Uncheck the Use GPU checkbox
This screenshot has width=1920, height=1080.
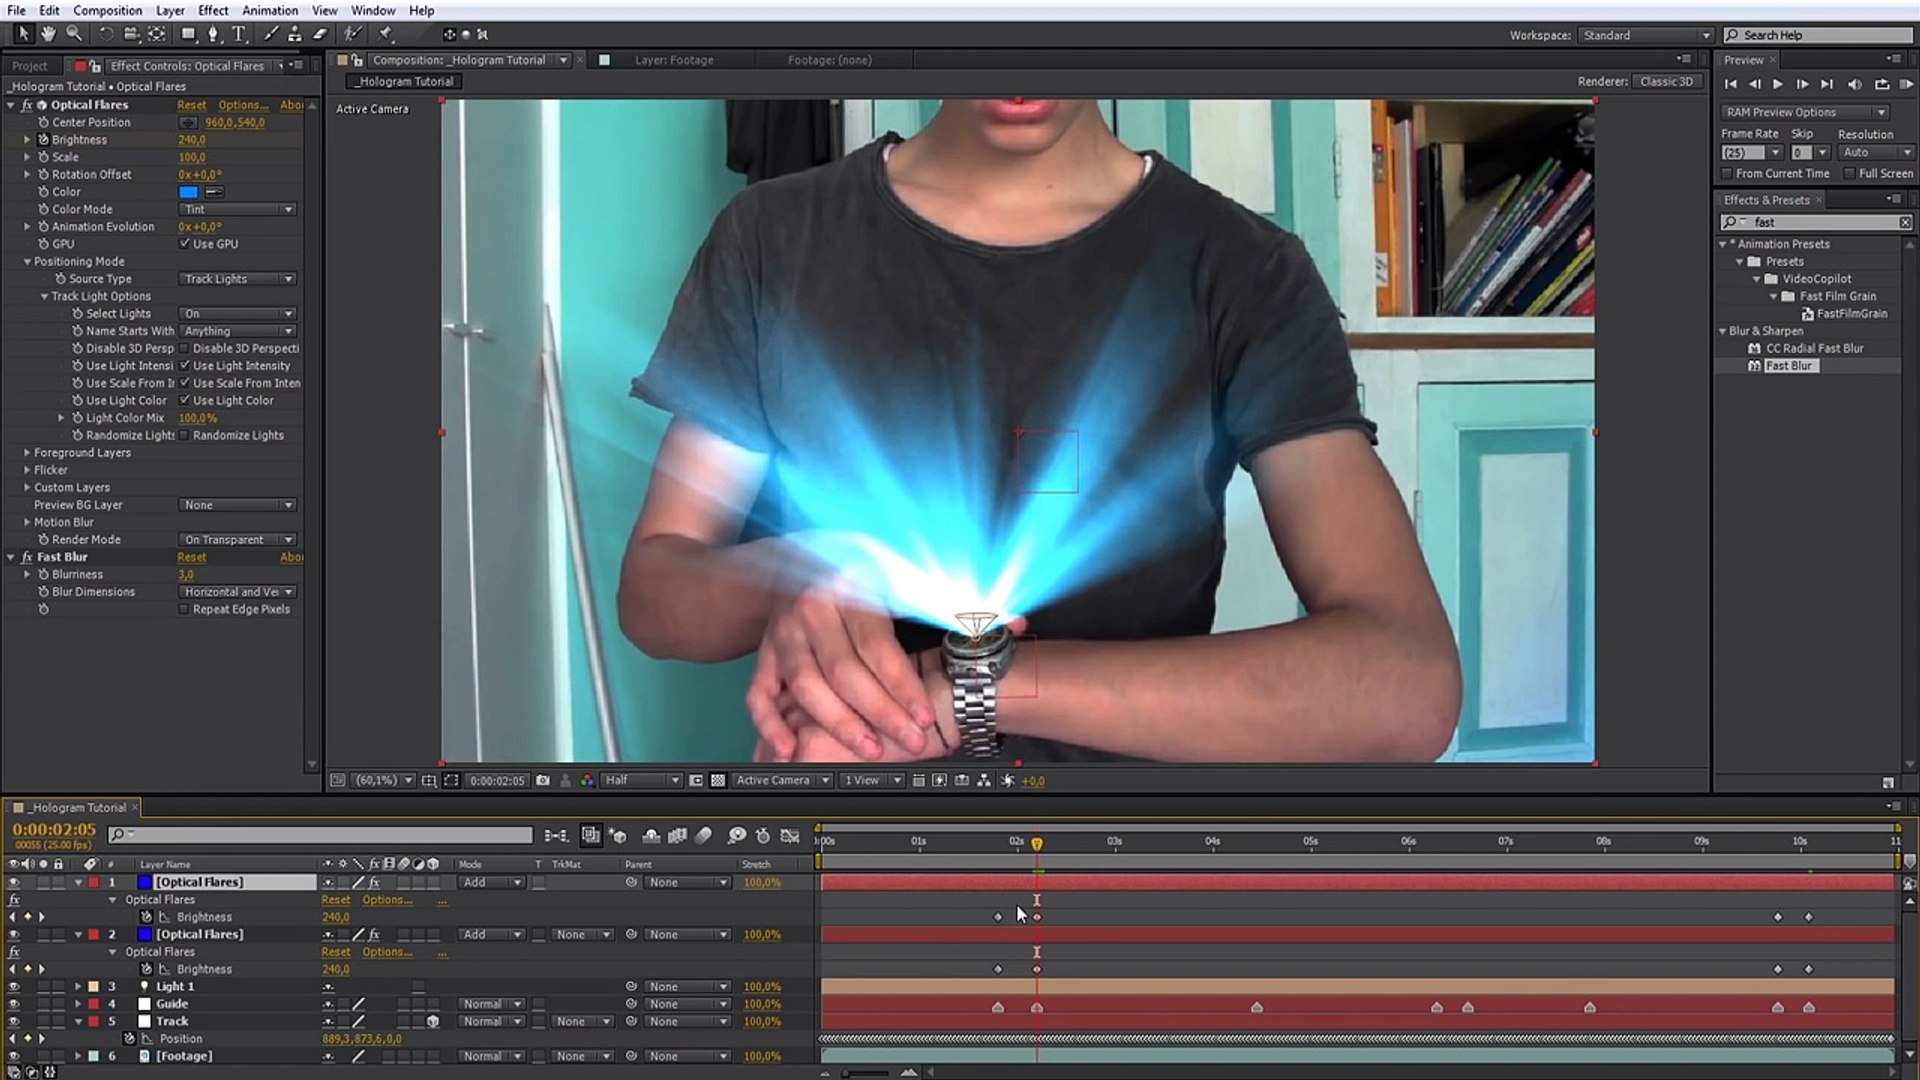click(185, 244)
